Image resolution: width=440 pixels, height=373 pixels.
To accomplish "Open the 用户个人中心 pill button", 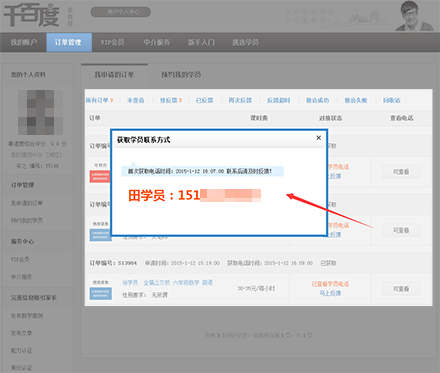I will 121,12.
